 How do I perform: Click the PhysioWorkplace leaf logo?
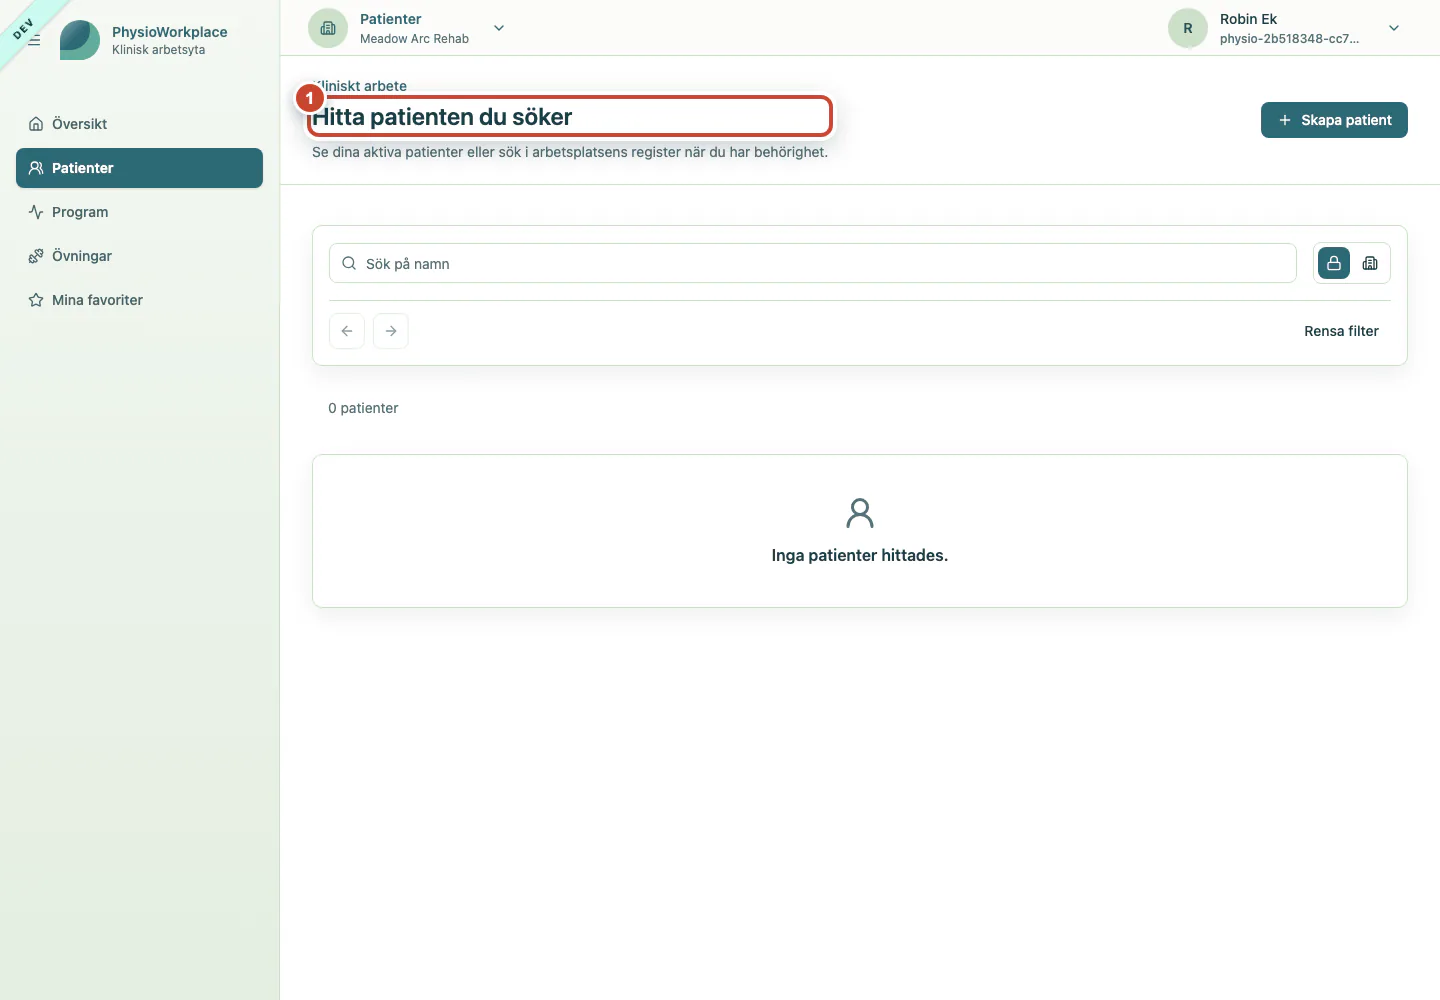tap(80, 40)
